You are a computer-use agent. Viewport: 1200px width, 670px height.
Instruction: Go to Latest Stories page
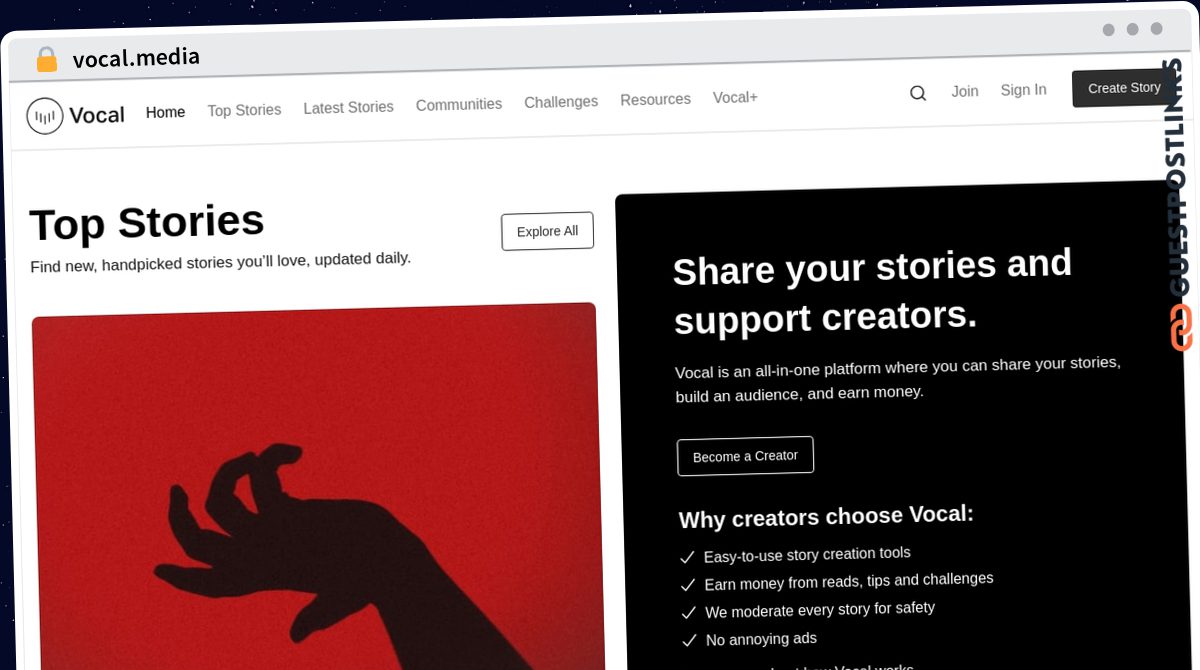348,107
